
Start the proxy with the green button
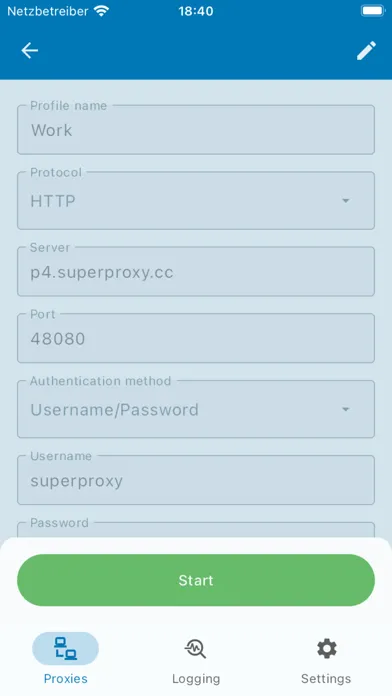196,580
